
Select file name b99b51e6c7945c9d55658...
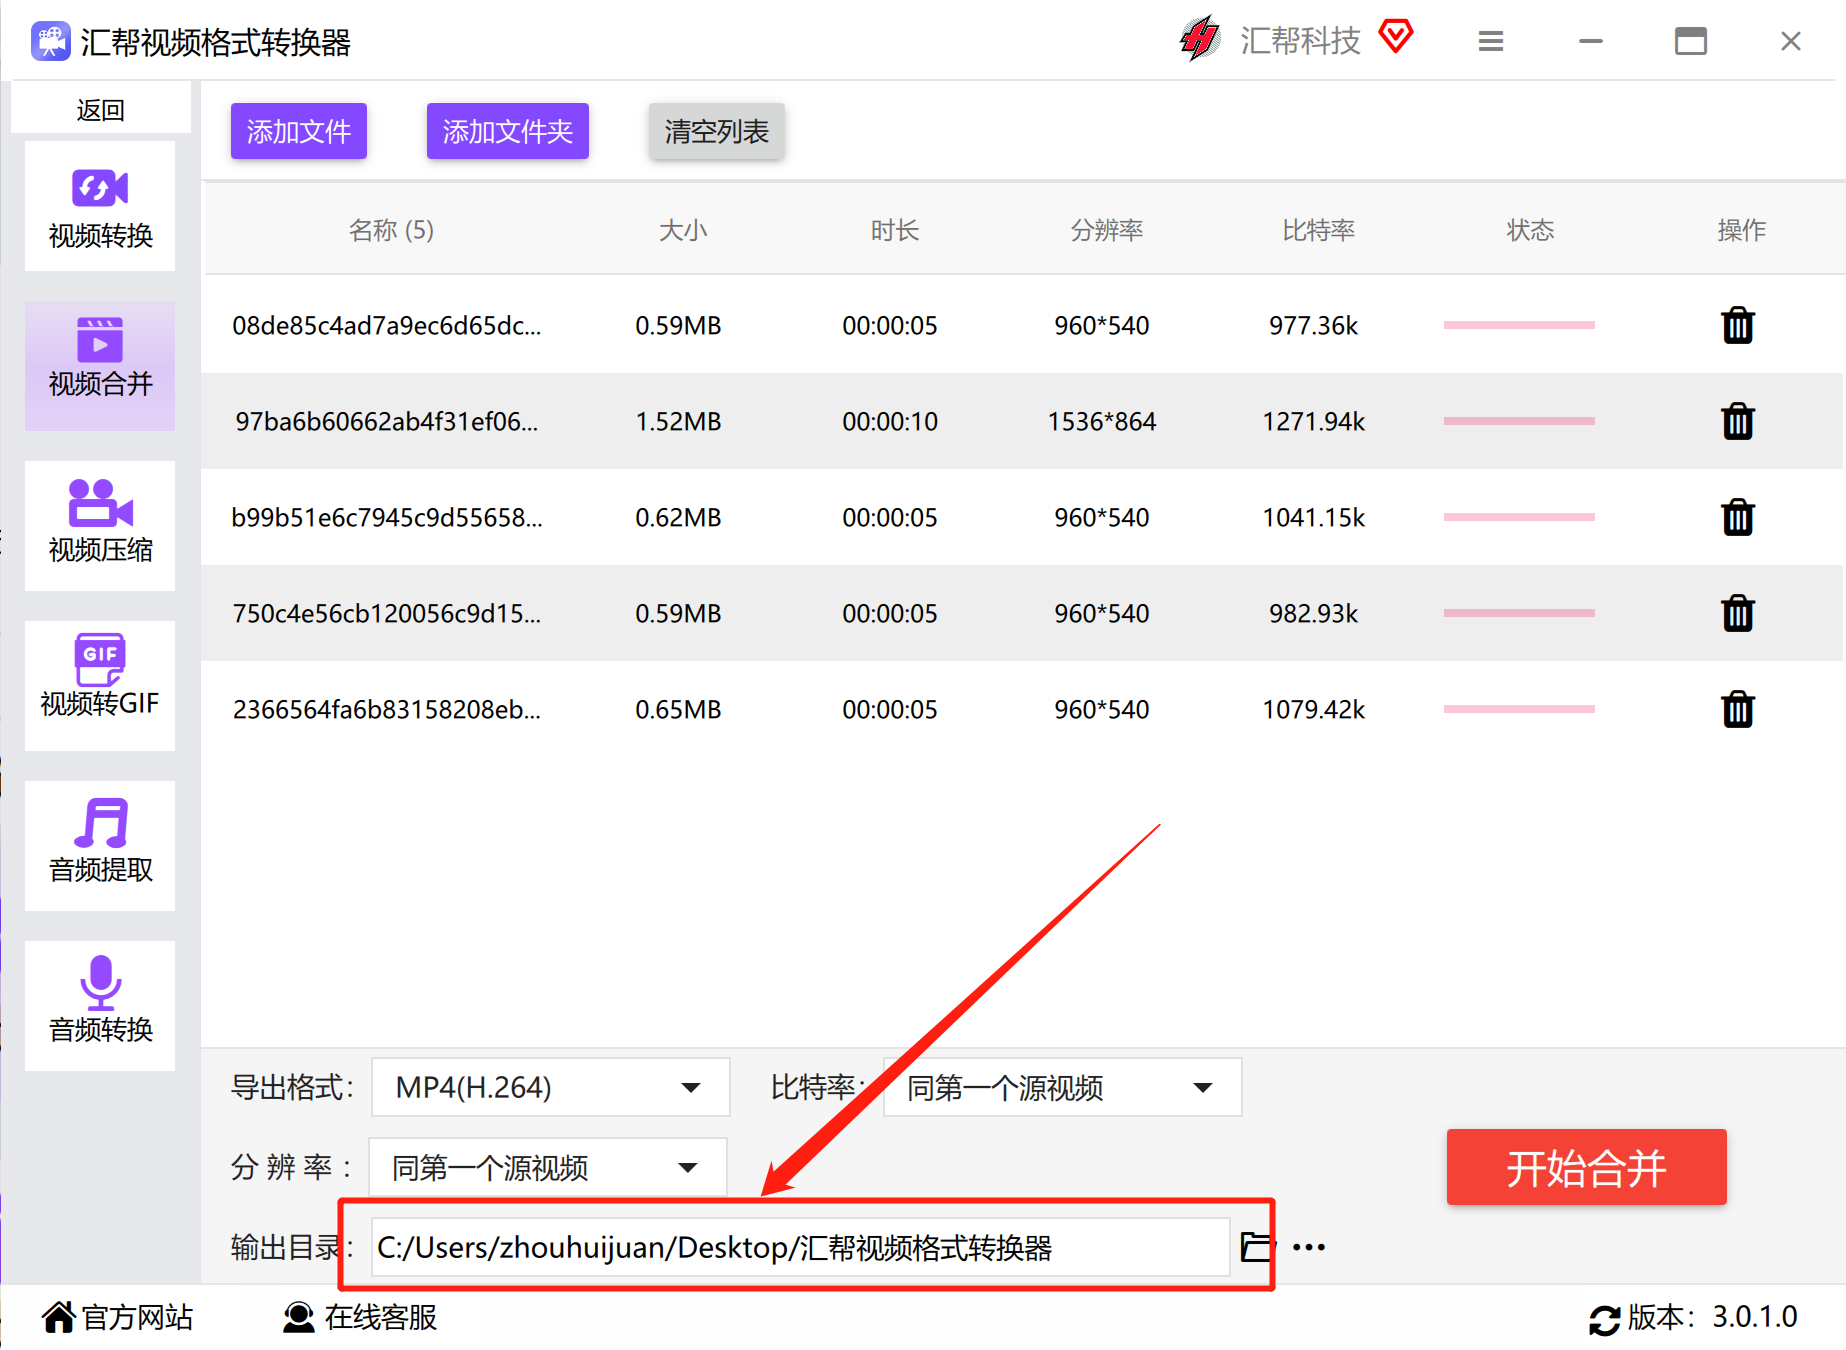click(x=387, y=517)
